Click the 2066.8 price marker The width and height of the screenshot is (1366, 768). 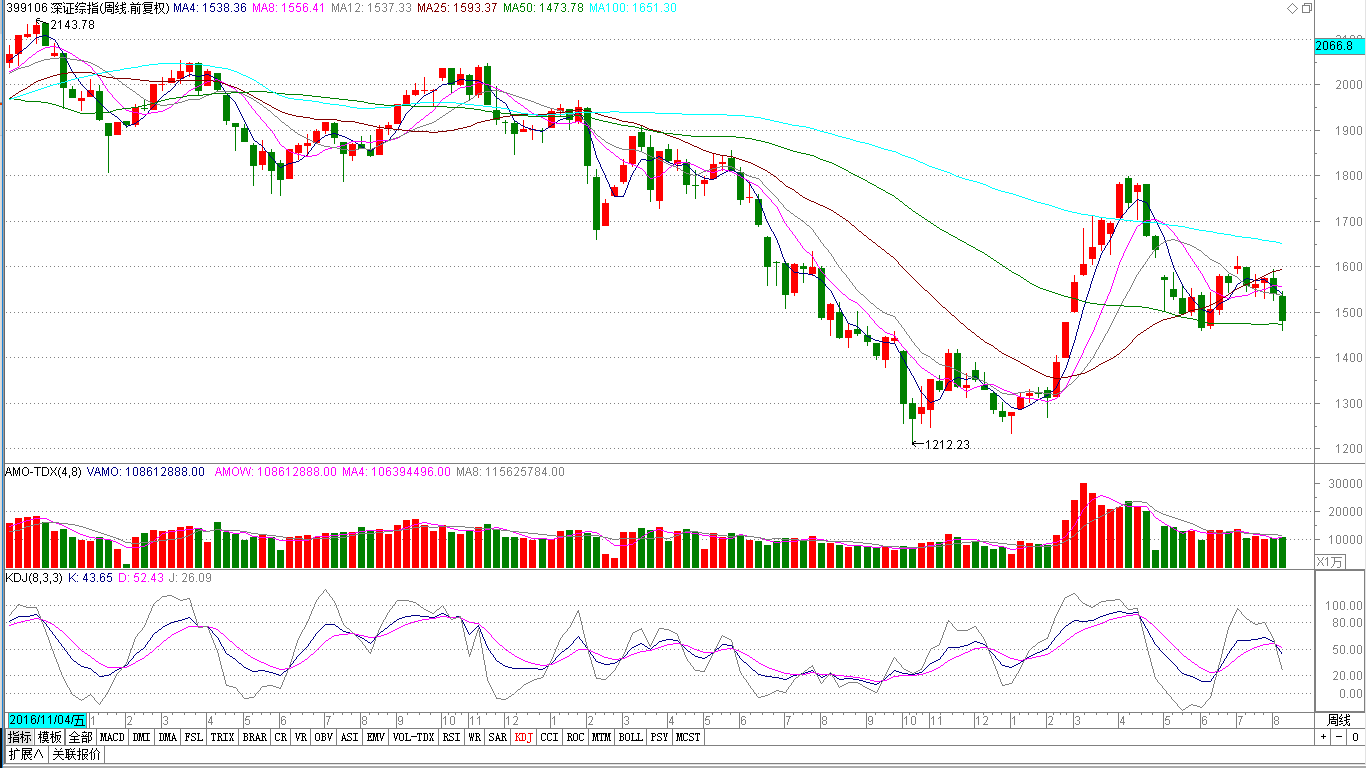(1339, 46)
